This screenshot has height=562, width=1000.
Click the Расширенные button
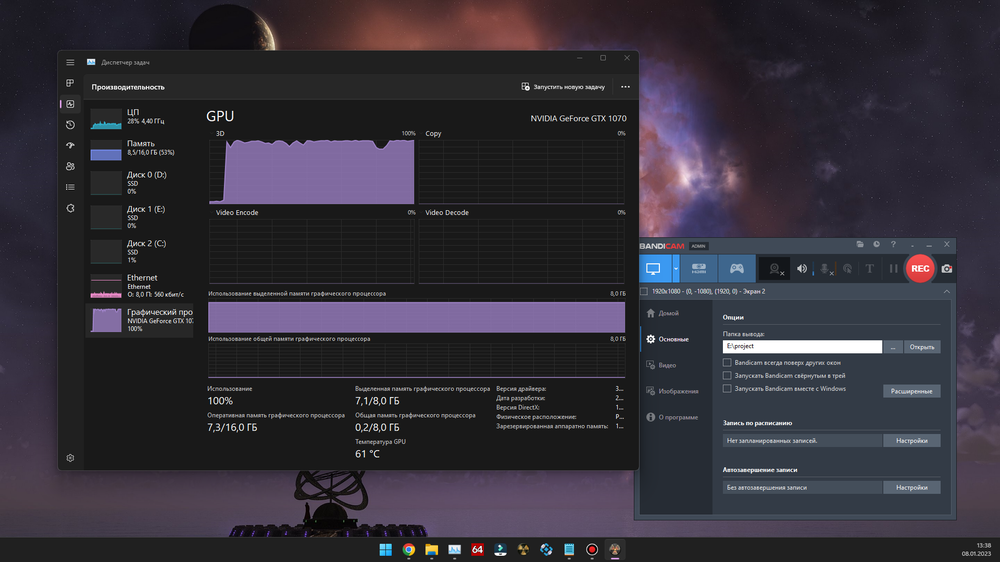pyautogui.click(x=911, y=391)
